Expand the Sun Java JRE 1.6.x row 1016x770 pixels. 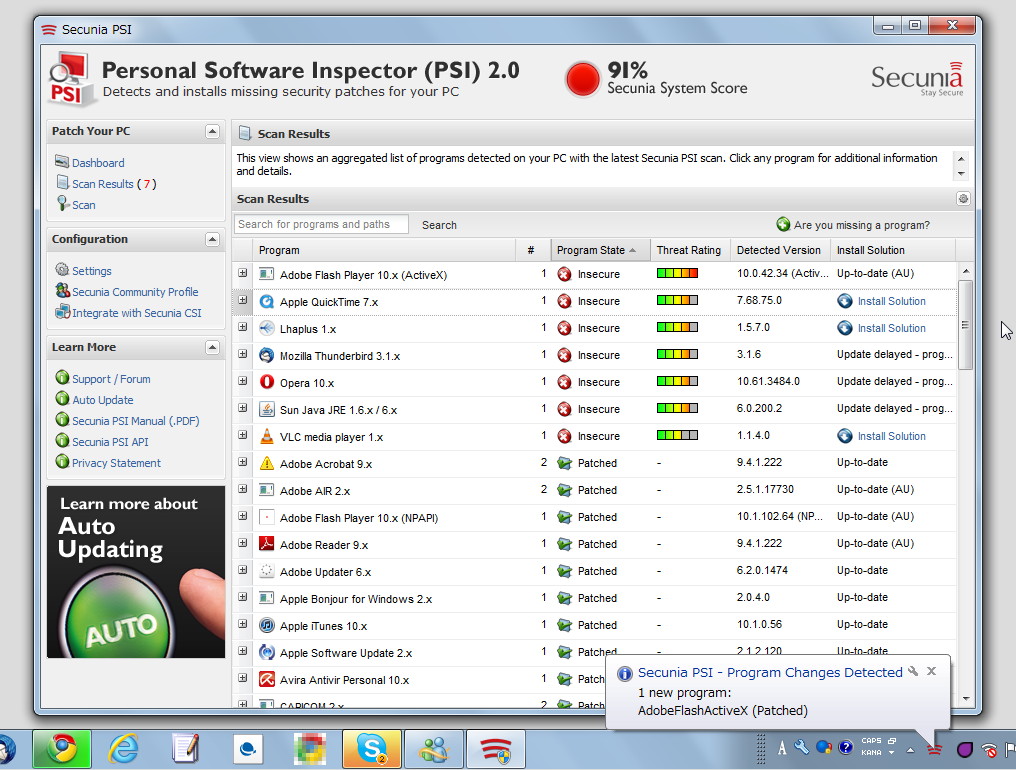point(242,408)
